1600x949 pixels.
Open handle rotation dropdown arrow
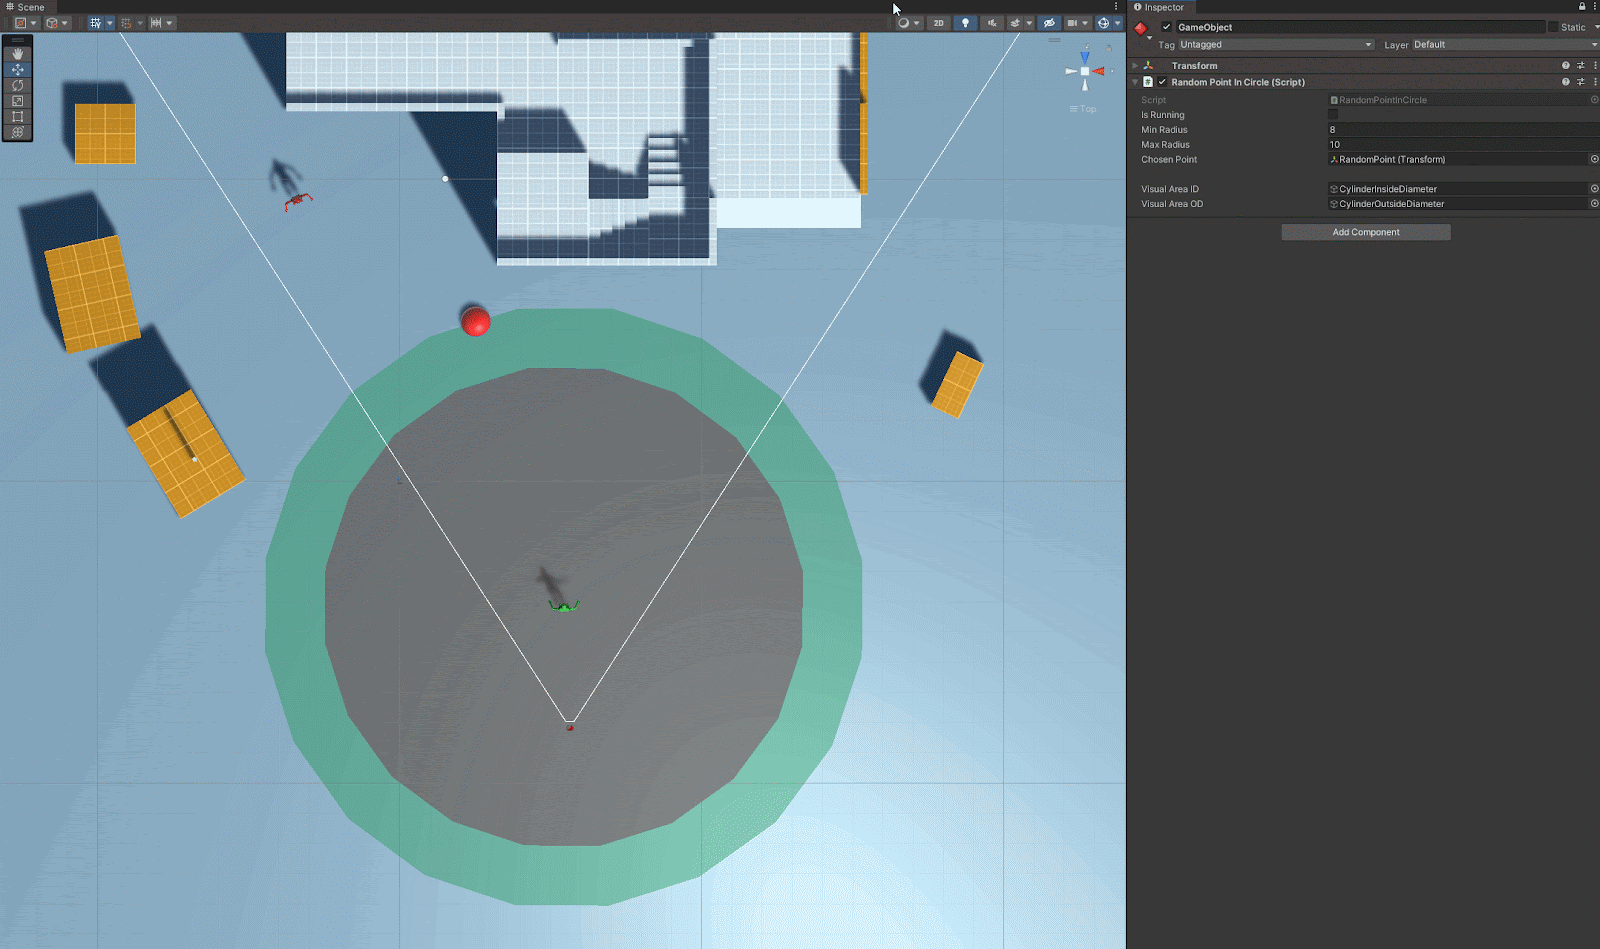point(66,23)
